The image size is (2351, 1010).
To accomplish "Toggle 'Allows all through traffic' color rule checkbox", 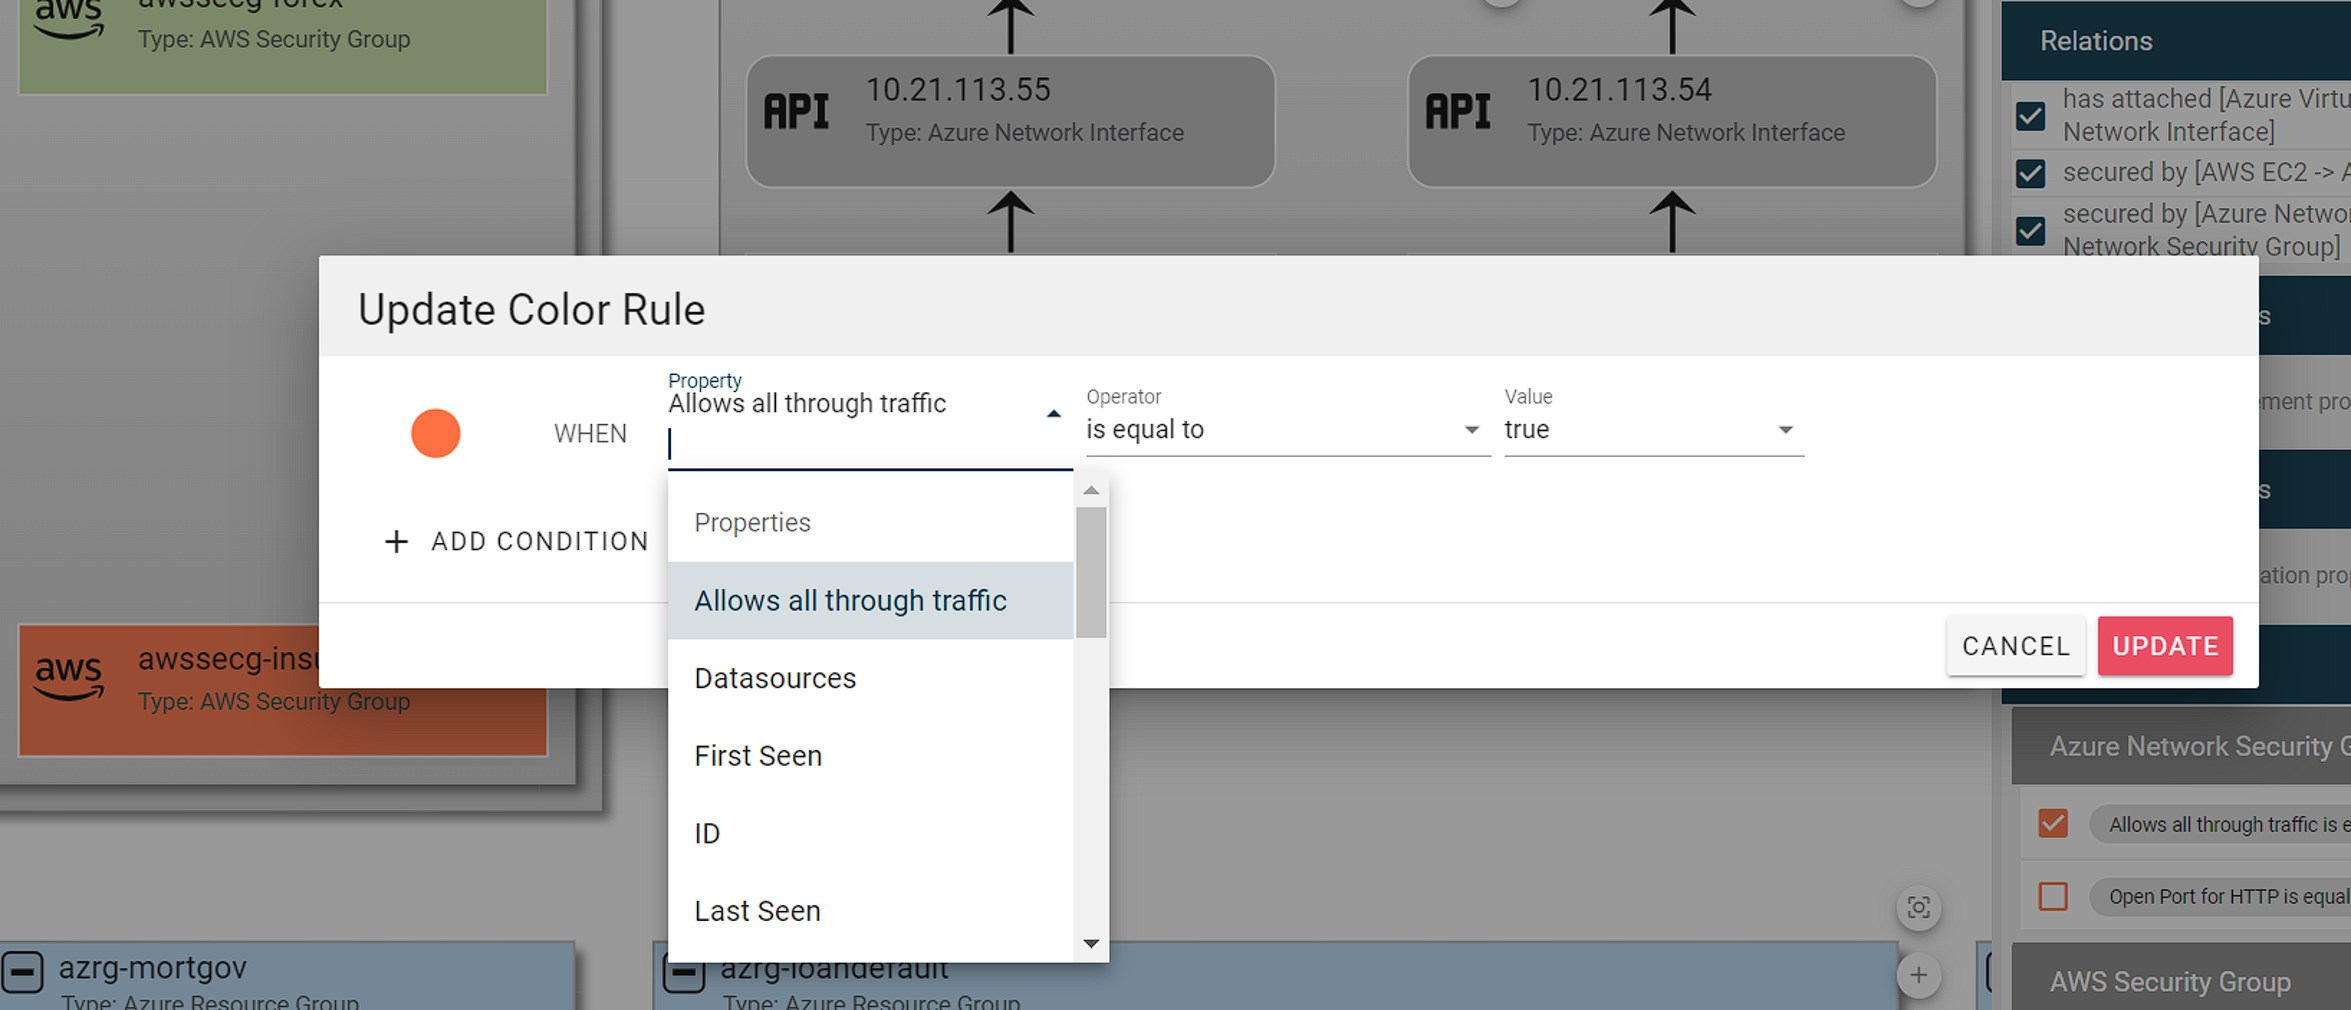I will (2052, 823).
